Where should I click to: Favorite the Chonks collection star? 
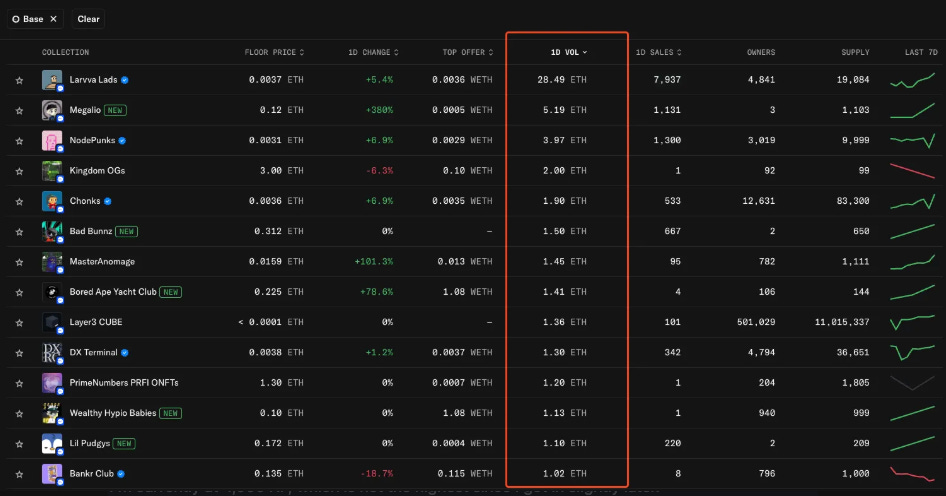[19, 202]
